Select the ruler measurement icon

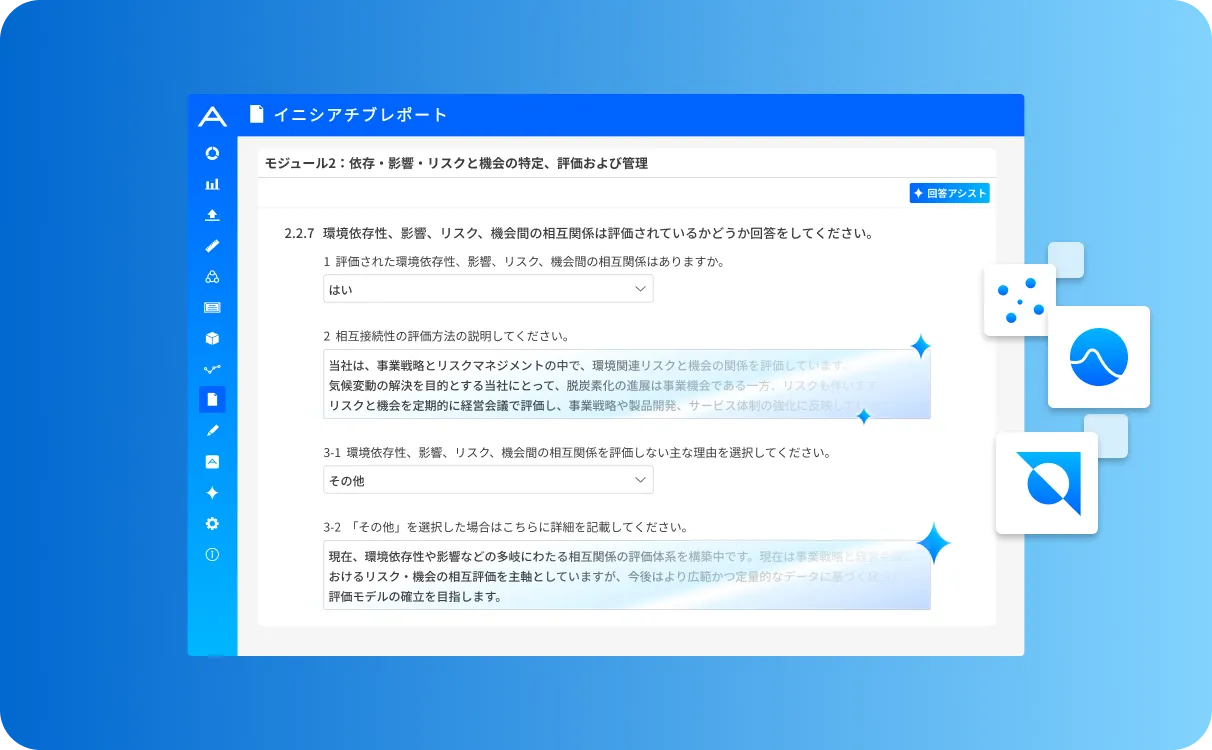pos(212,246)
